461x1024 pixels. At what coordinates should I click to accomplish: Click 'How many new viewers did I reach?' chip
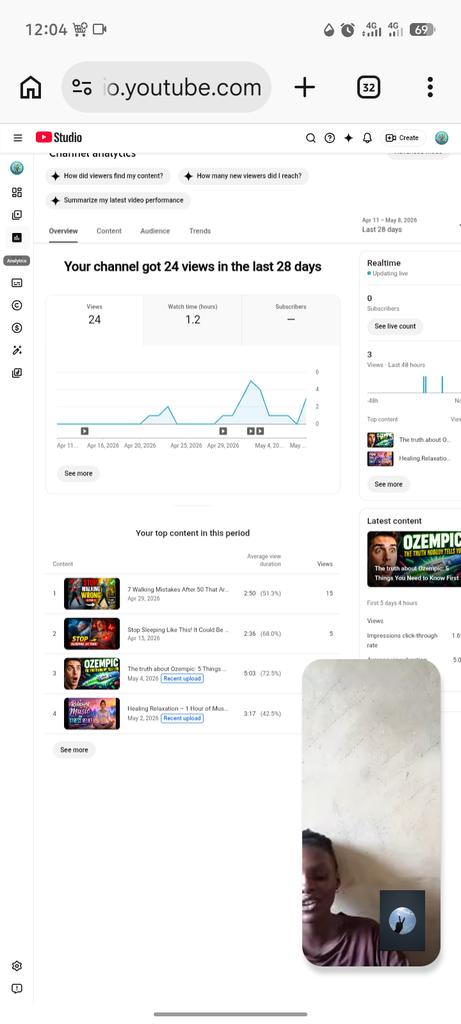(243, 176)
